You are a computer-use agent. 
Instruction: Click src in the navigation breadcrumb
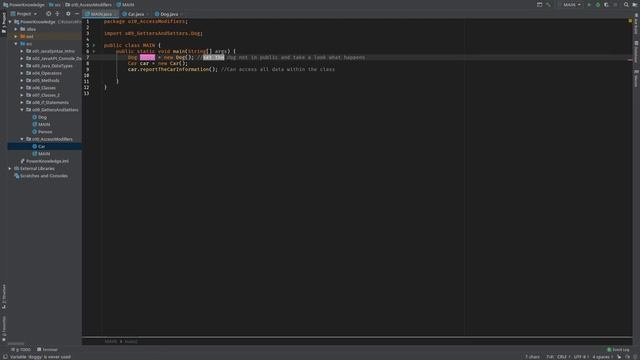pyautogui.click(x=55, y=5)
